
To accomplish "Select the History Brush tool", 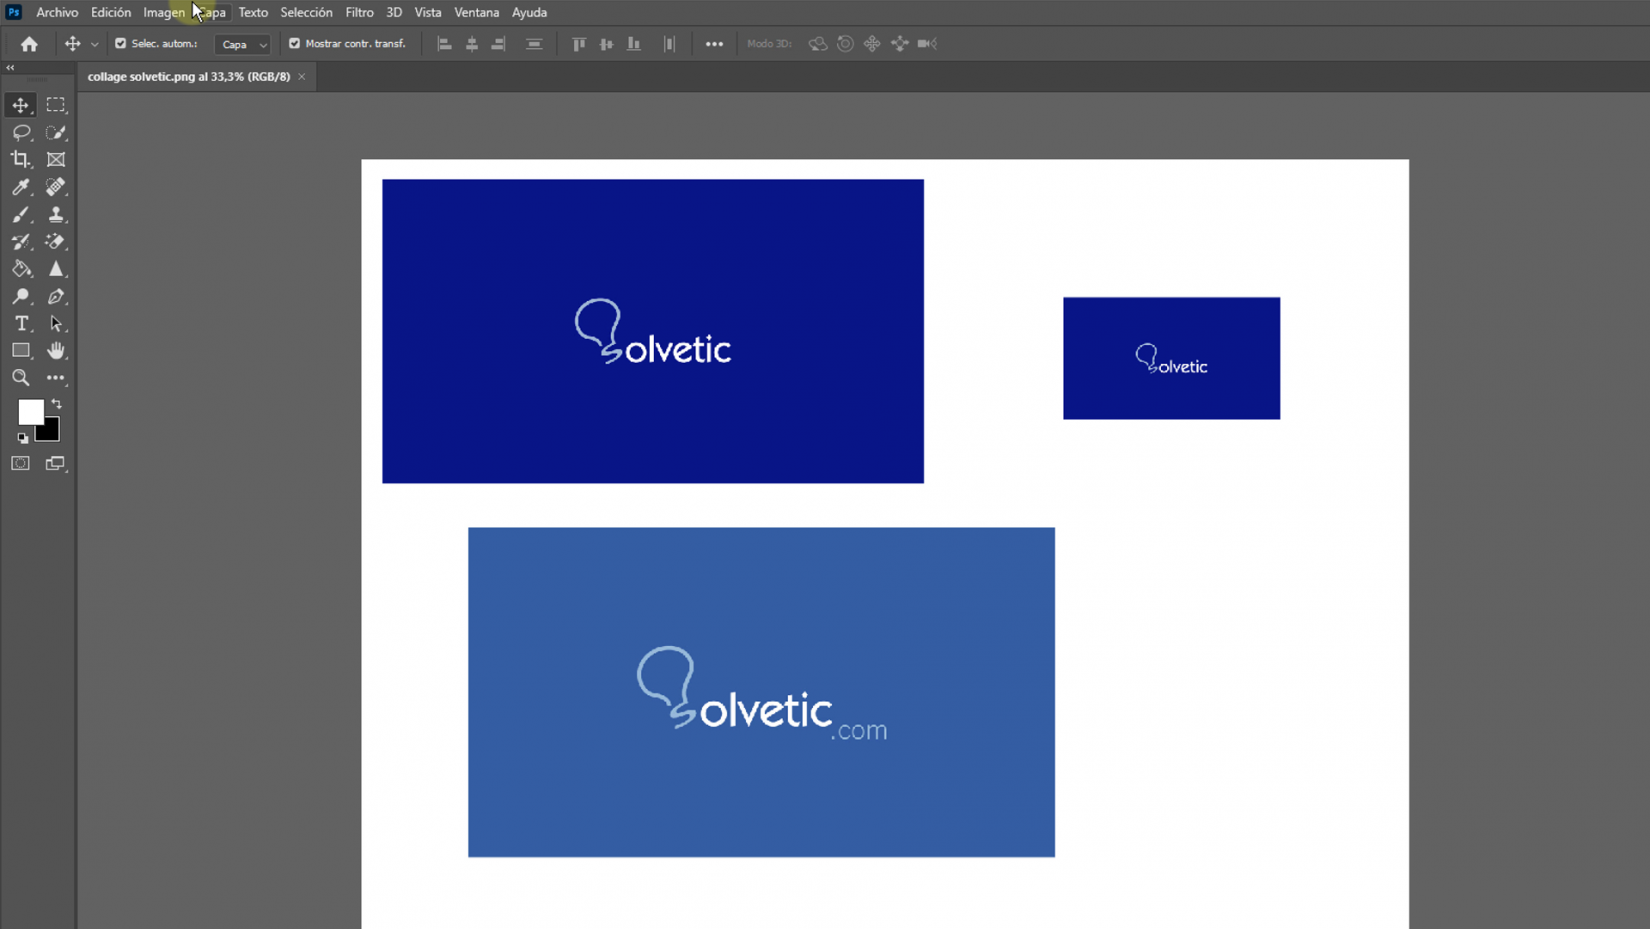I will pos(21,241).
